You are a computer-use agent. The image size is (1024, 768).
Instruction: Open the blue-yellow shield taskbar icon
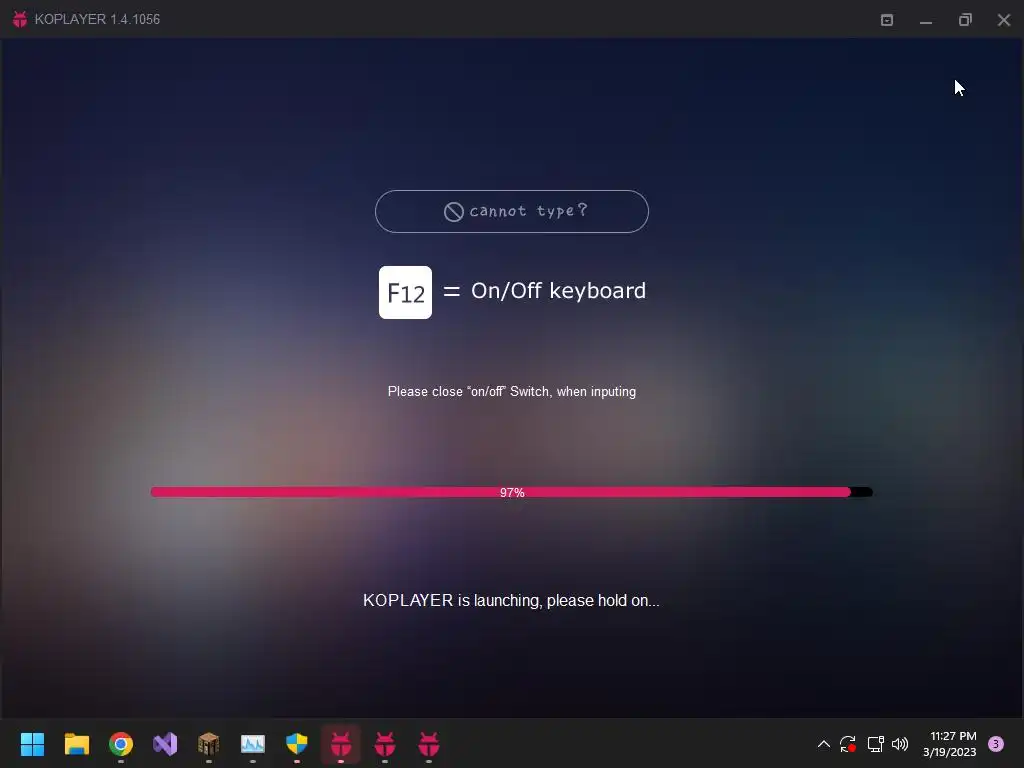296,744
